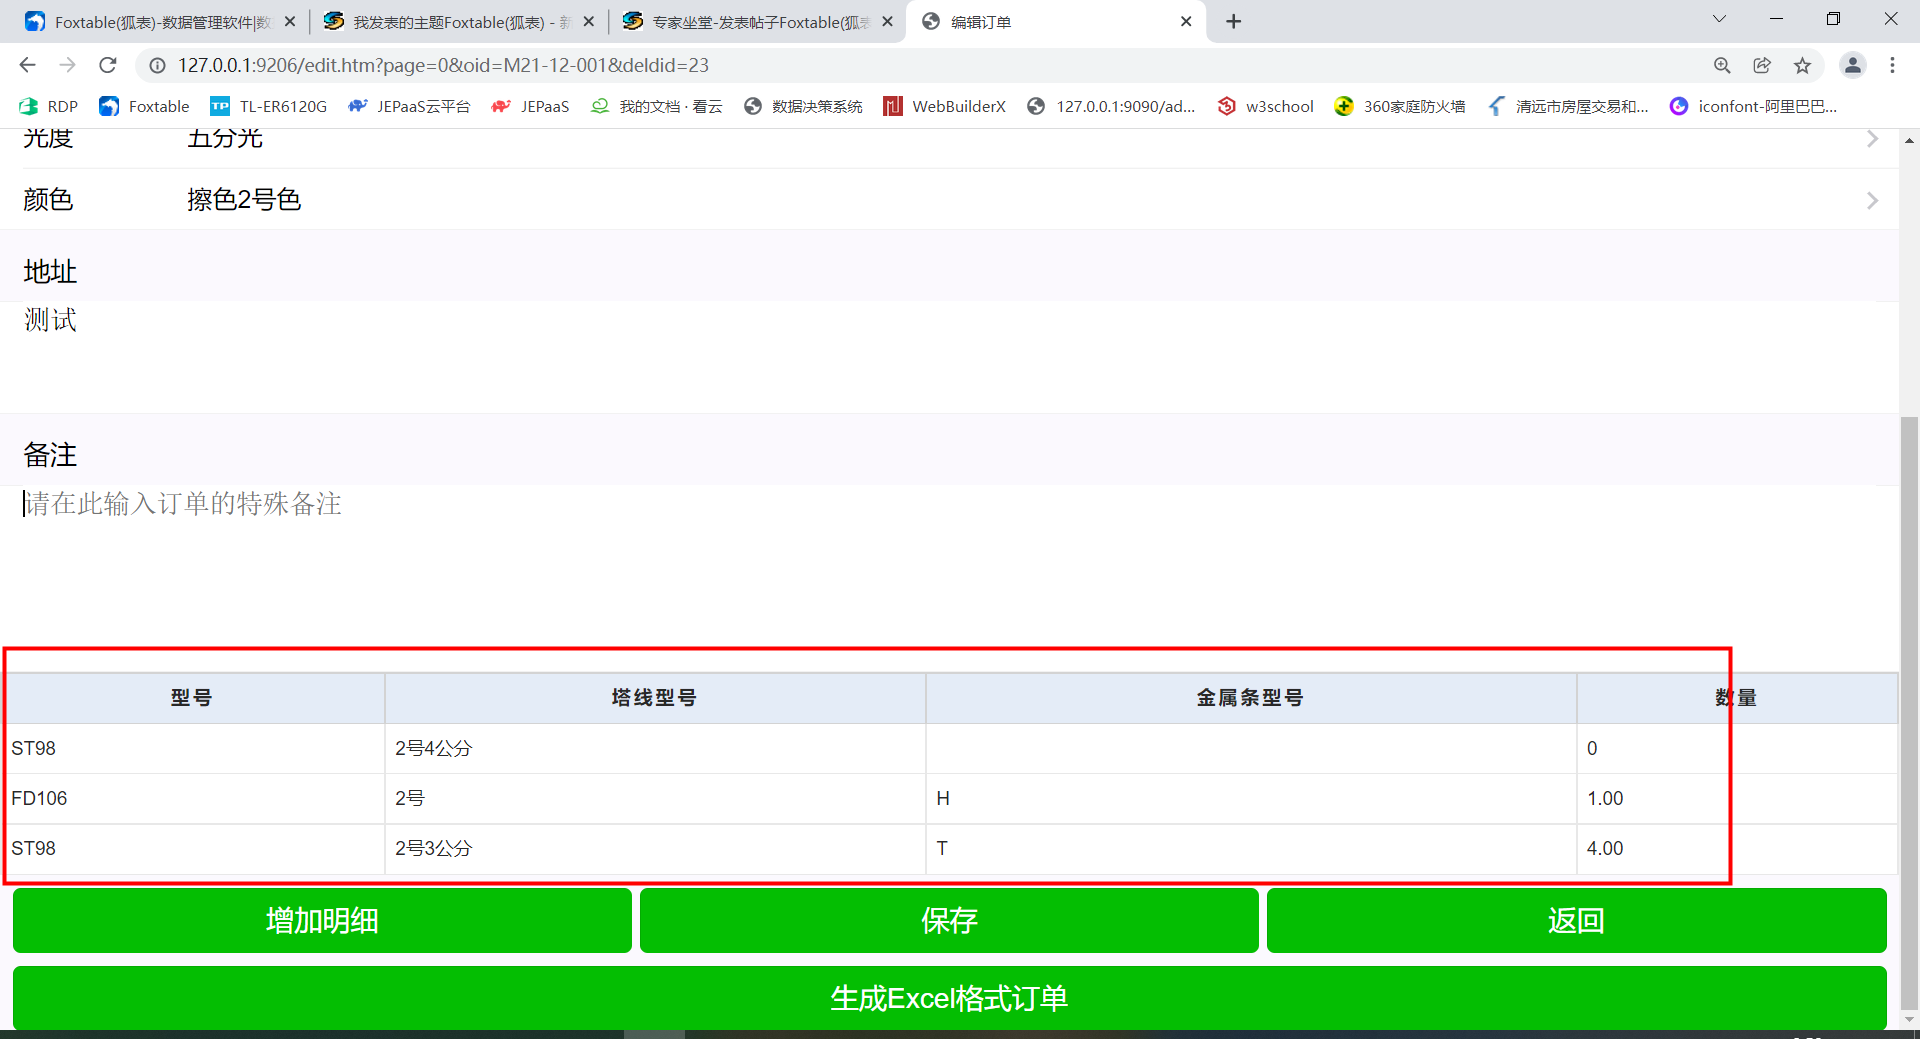Close the Foxtable(狐表)-数据管理软件 tab
This screenshot has width=1920, height=1039.
point(290,21)
